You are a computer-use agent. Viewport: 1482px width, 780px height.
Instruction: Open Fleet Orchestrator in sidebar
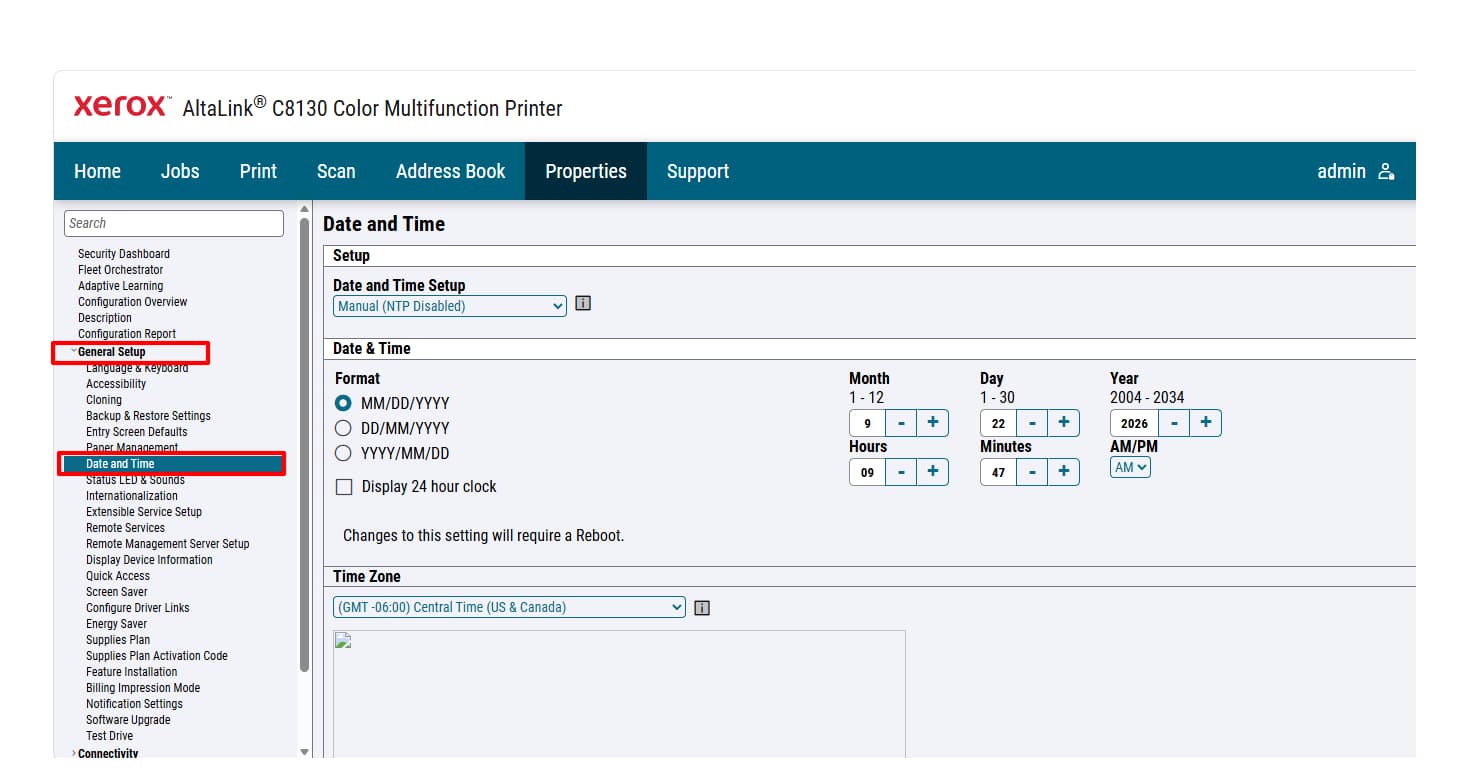[x=120, y=270]
